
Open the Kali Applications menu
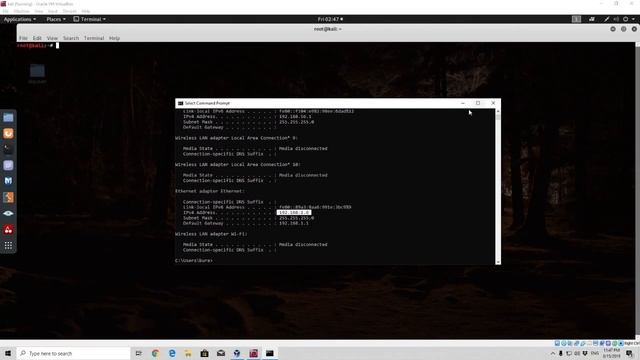click(20, 19)
